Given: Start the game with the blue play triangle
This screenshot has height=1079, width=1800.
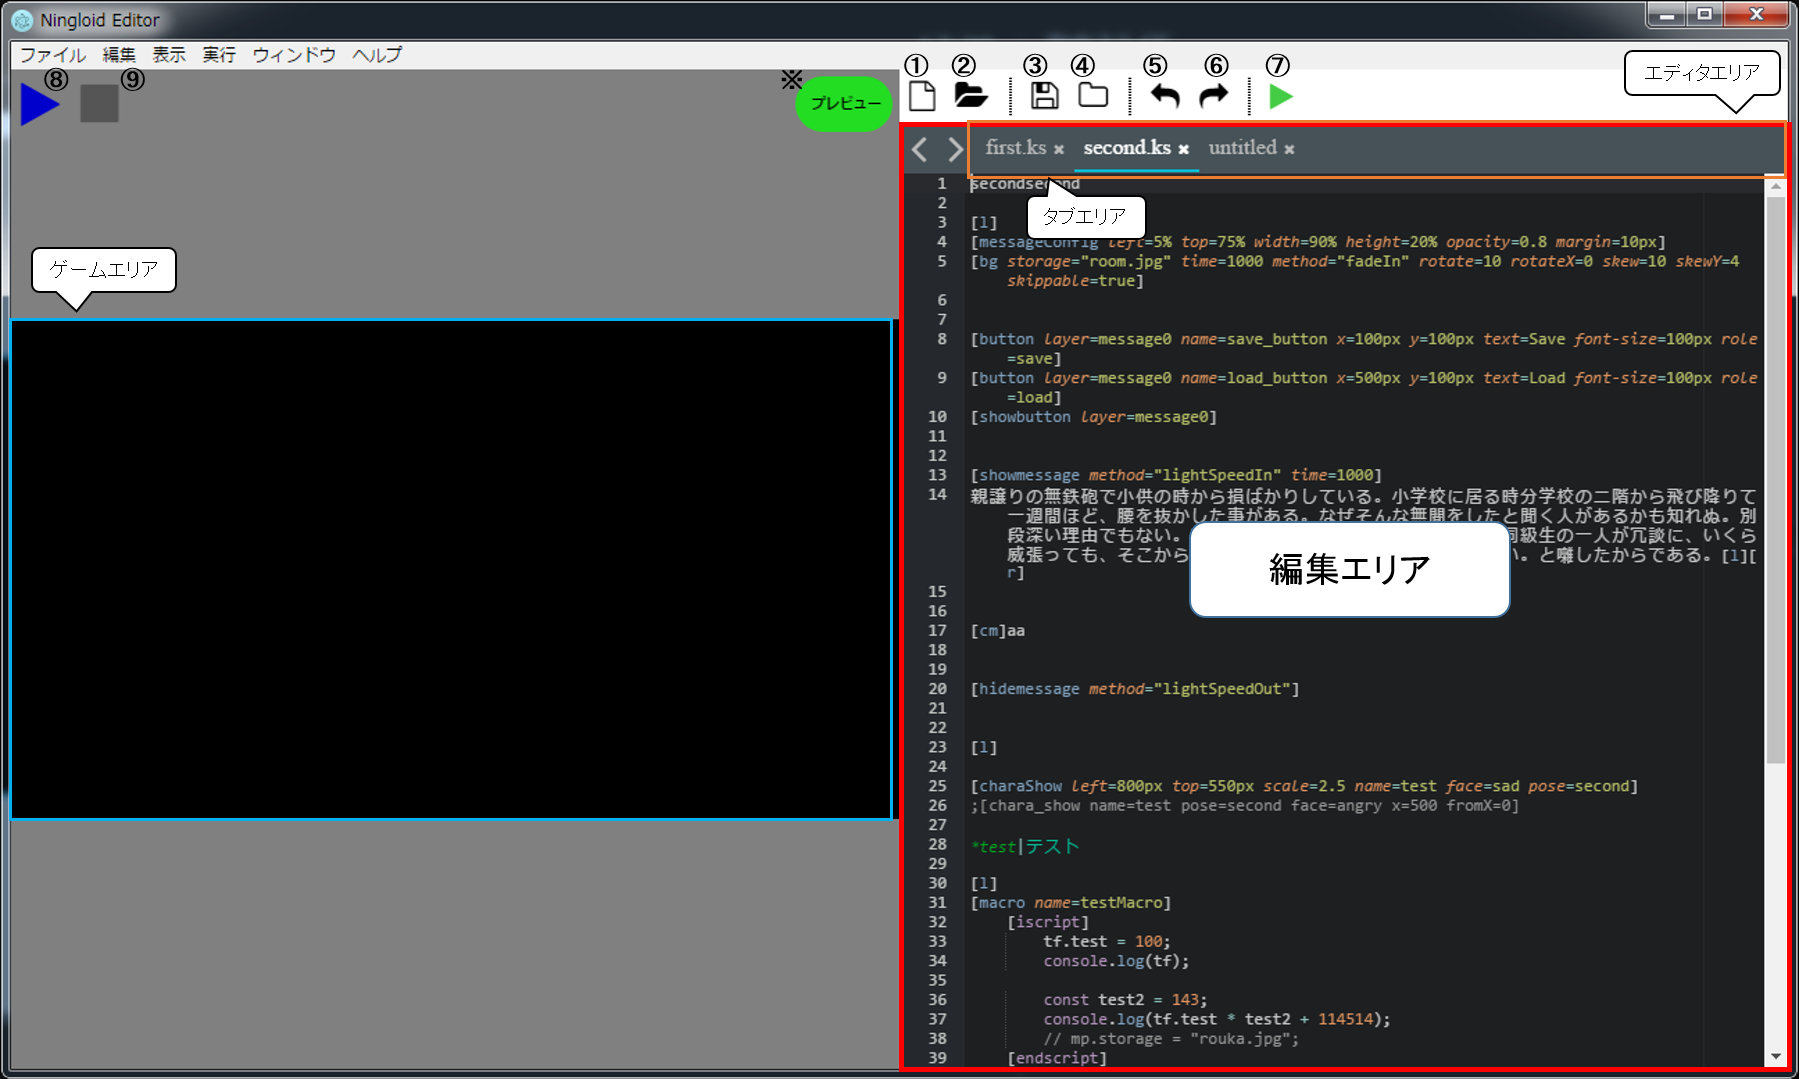Looking at the screenshot, I should point(40,104).
